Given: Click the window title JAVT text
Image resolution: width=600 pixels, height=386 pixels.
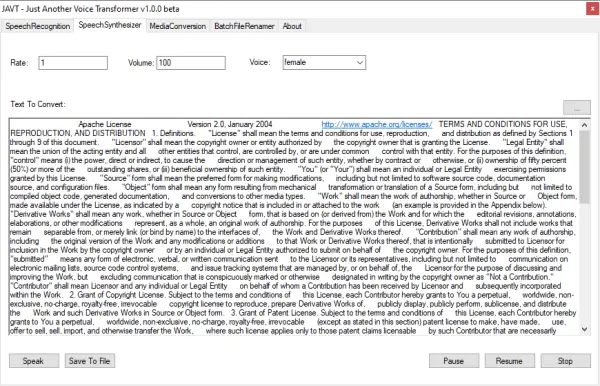Looking at the screenshot, I should [x=91, y=9].
